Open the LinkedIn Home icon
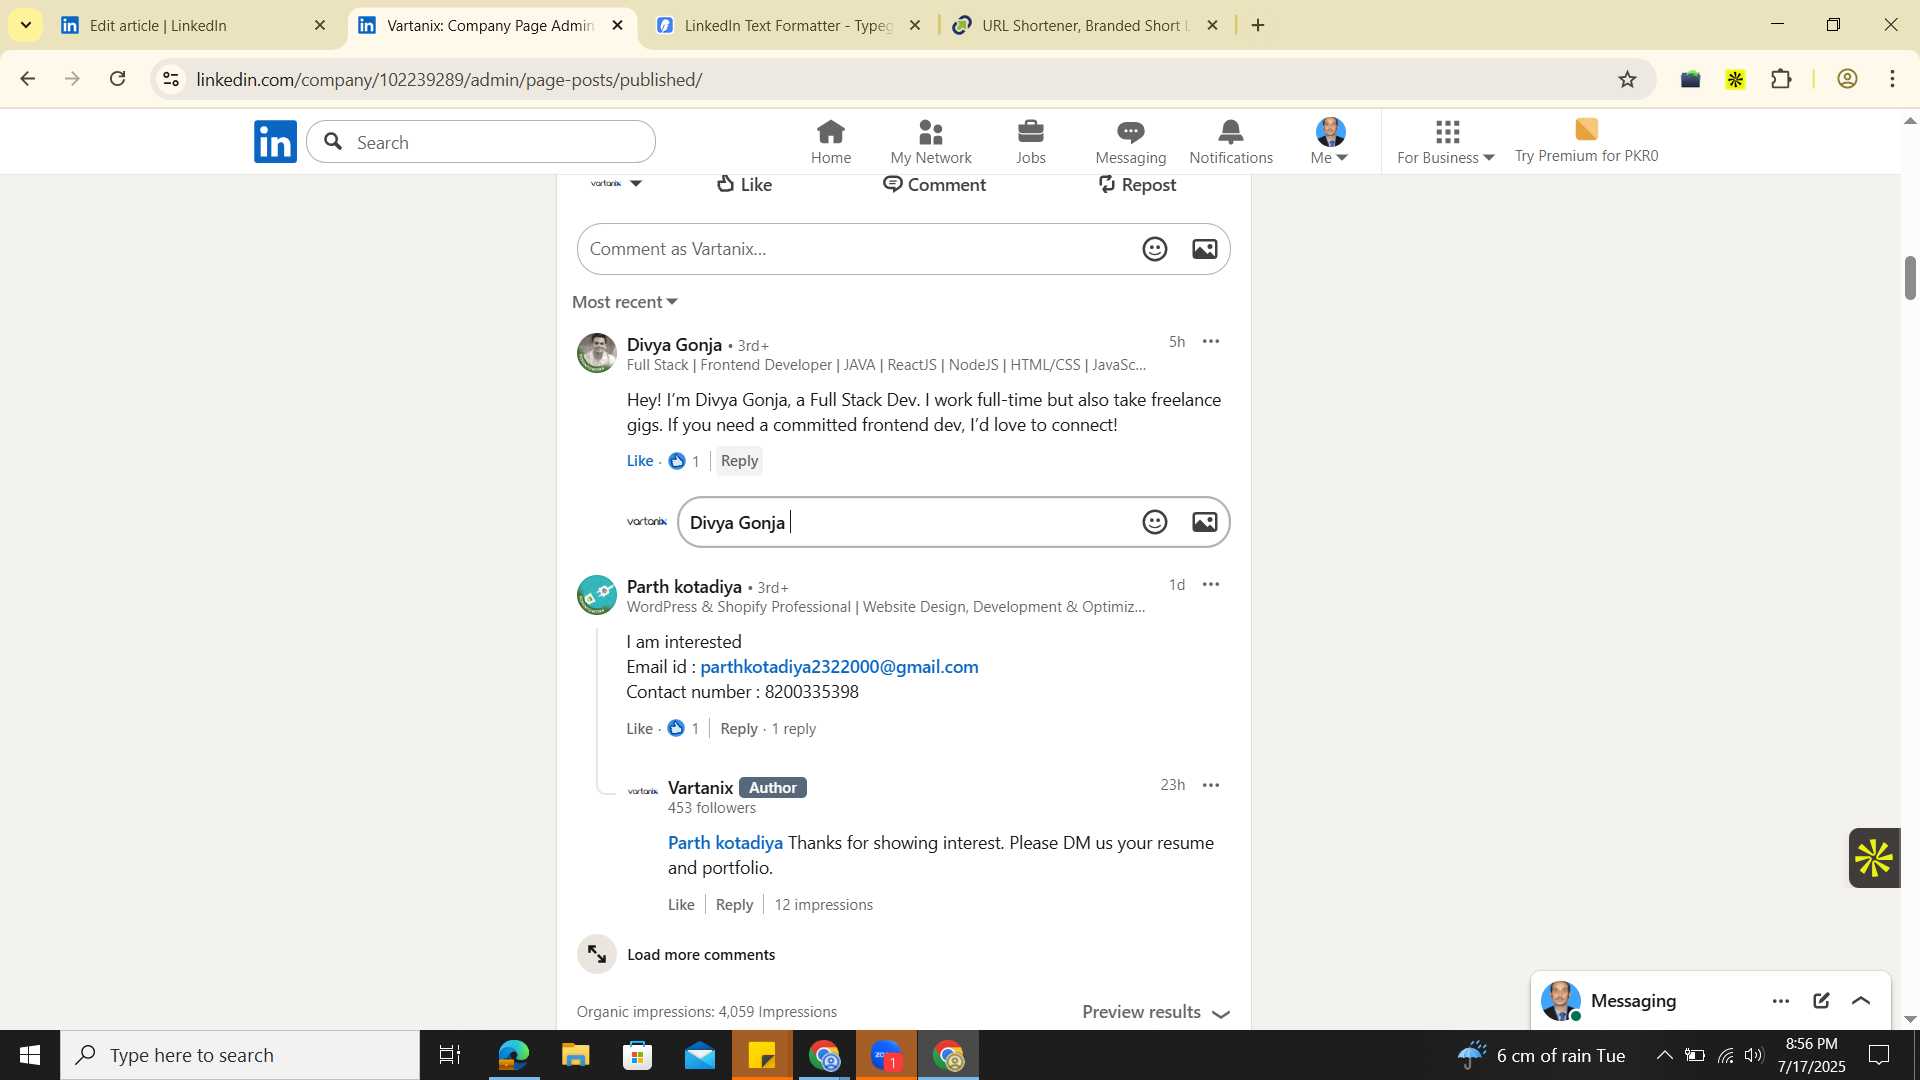This screenshot has height=1080, width=1920. (x=830, y=141)
